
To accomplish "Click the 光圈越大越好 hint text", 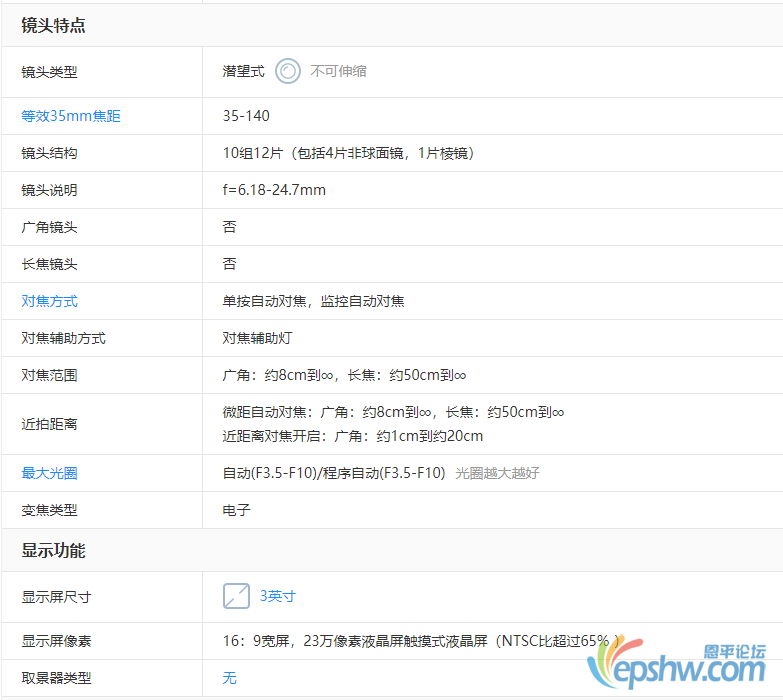I will tap(497, 473).
